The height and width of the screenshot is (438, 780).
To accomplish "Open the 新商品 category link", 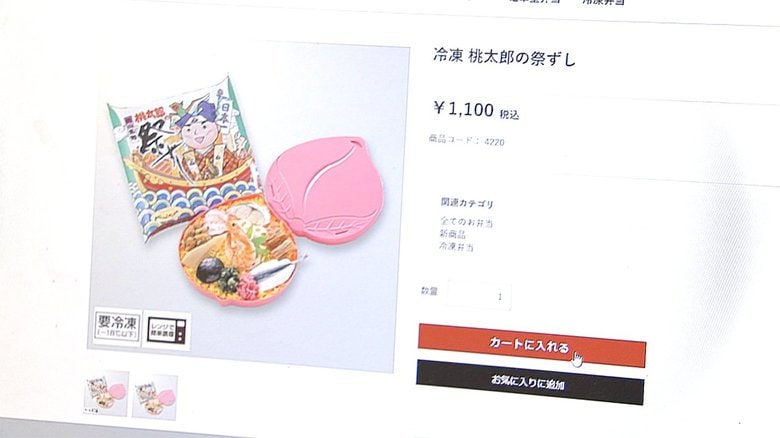I will 452,234.
